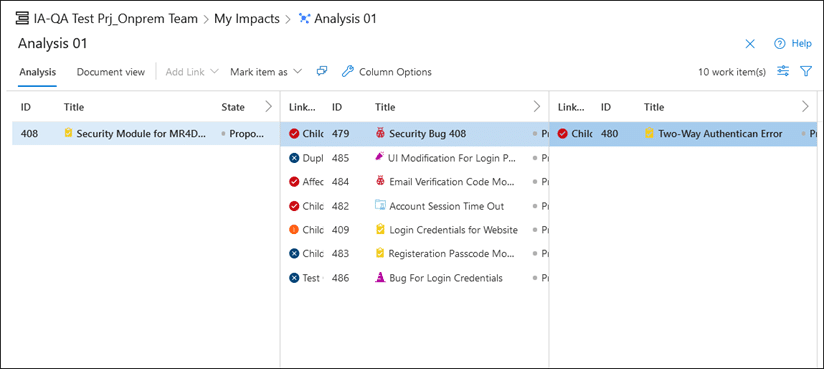The height and width of the screenshot is (369, 824).
Task: Select the Analysis tab
Action: (37, 72)
